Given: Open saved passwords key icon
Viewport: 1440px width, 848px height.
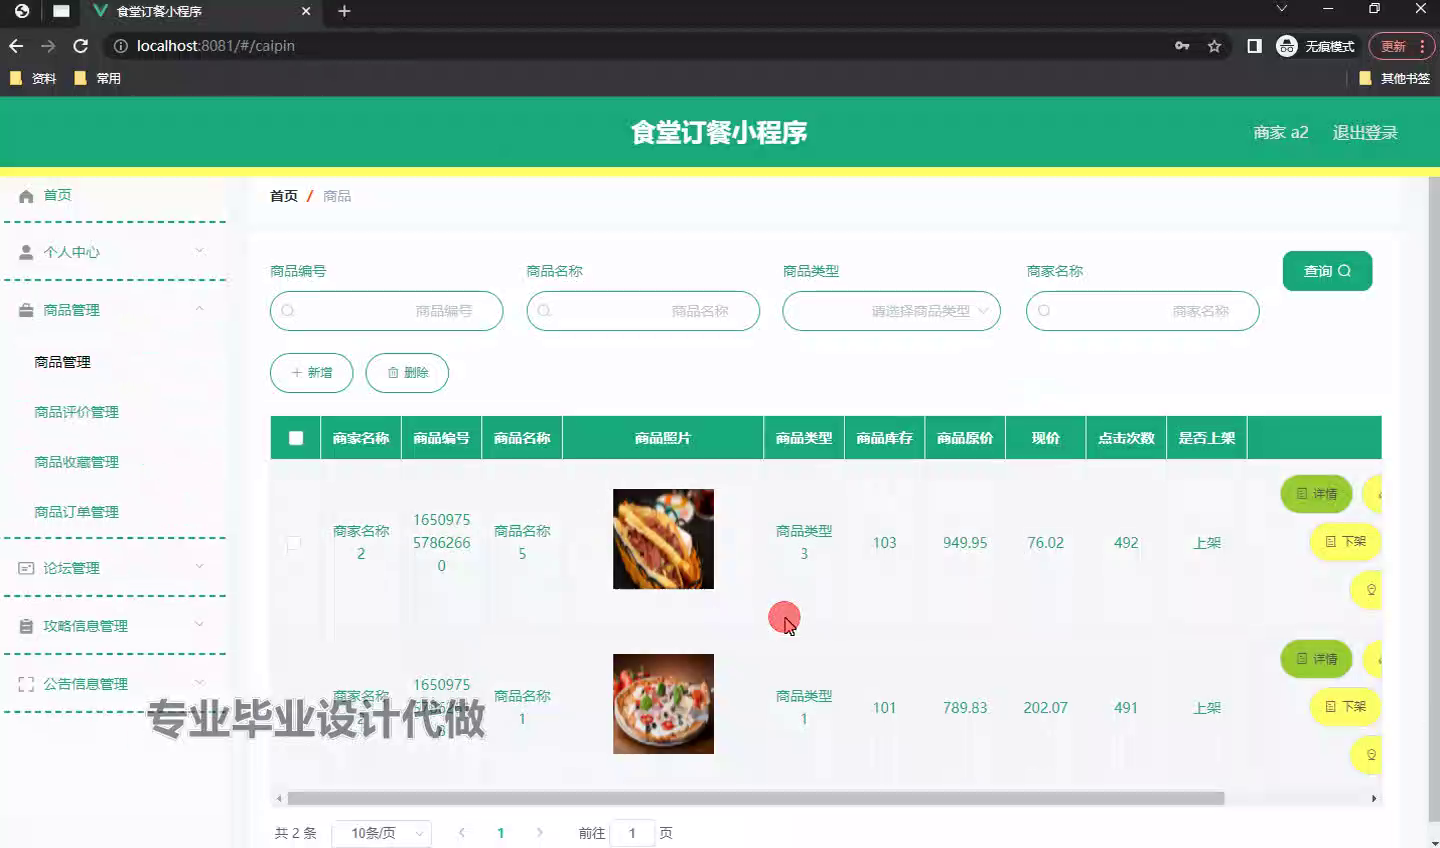Looking at the screenshot, I should (x=1182, y=46).
